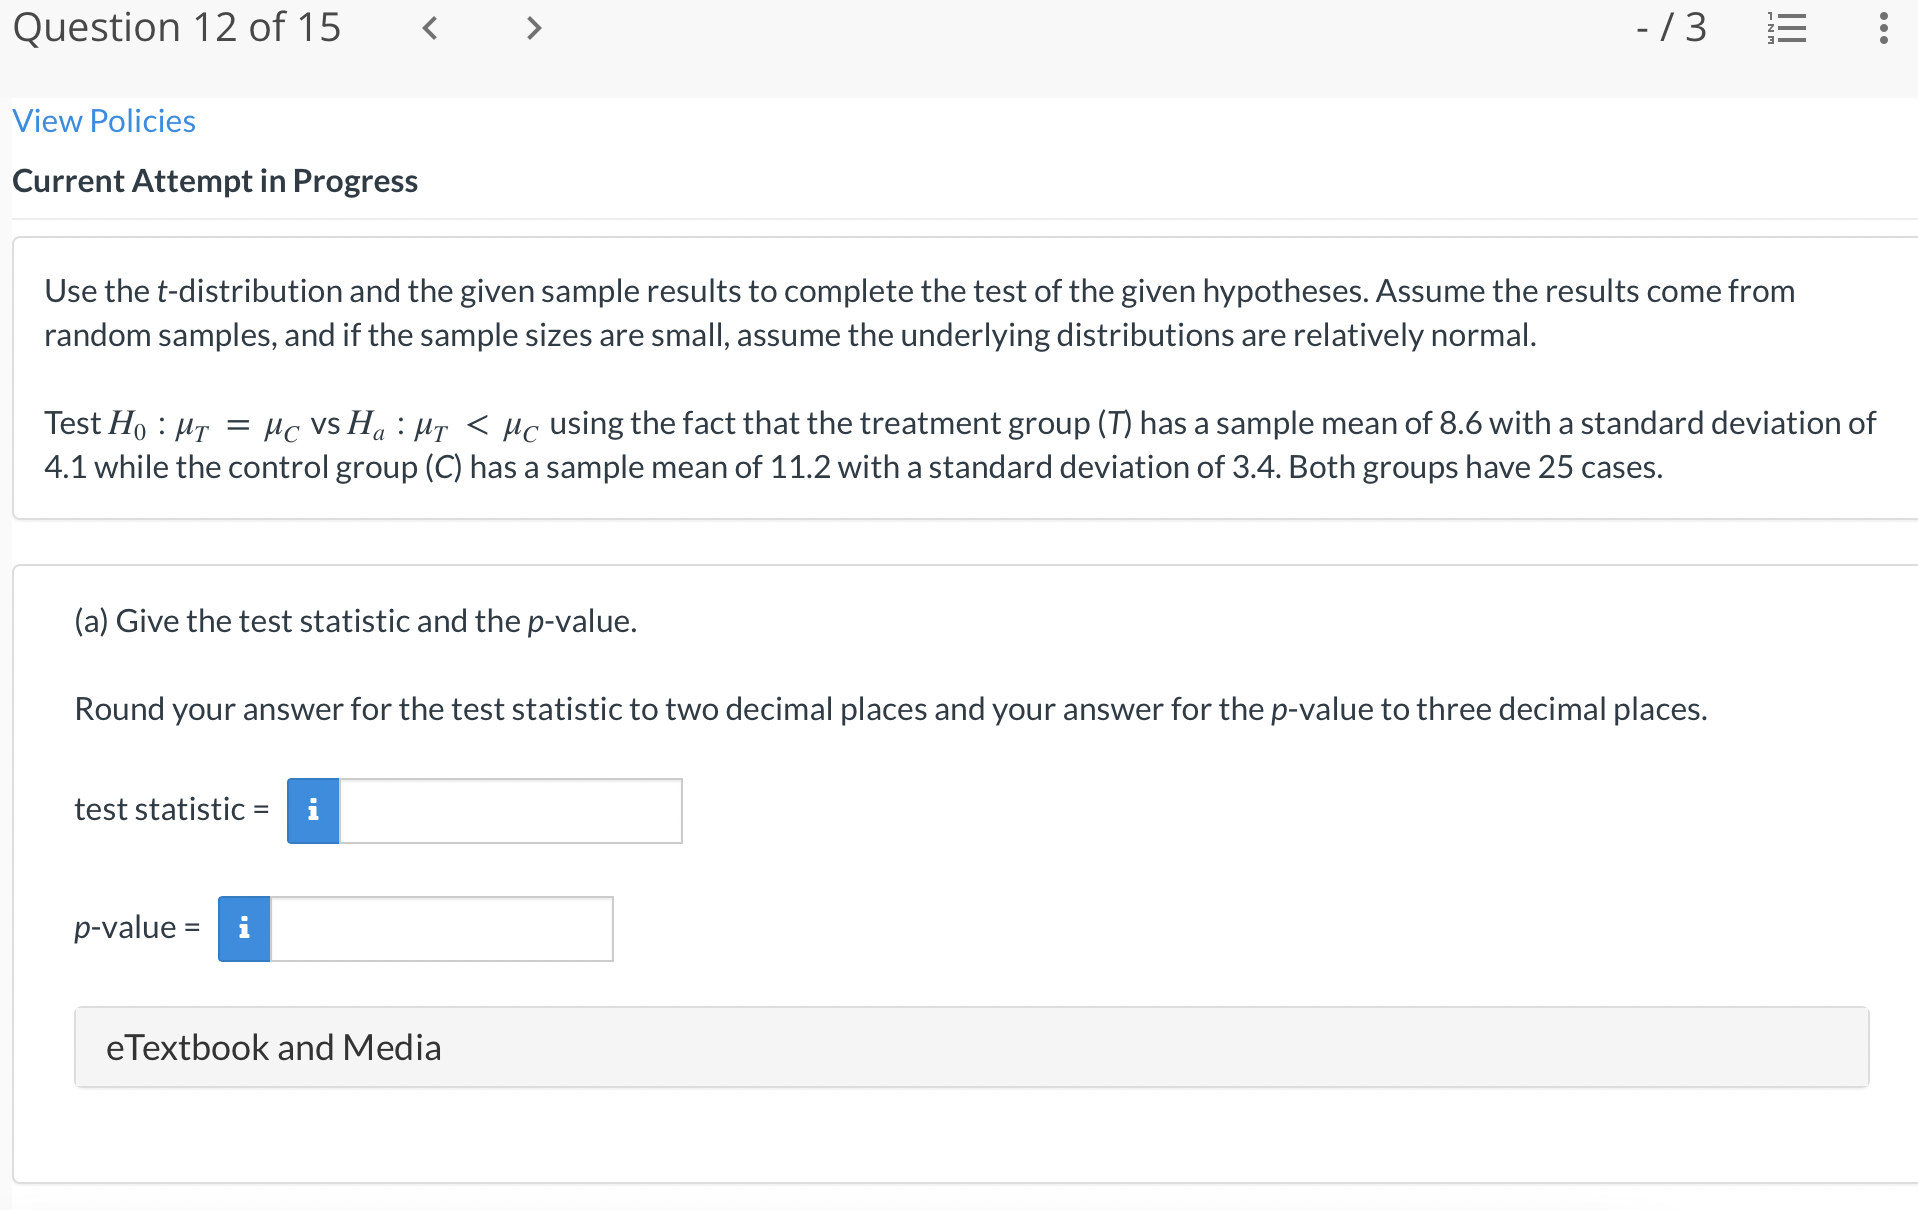The height and width of the screenshot is (1210, 1918).
Task: Click the score display icon area showing -/3
Action: coord(1668,28)
